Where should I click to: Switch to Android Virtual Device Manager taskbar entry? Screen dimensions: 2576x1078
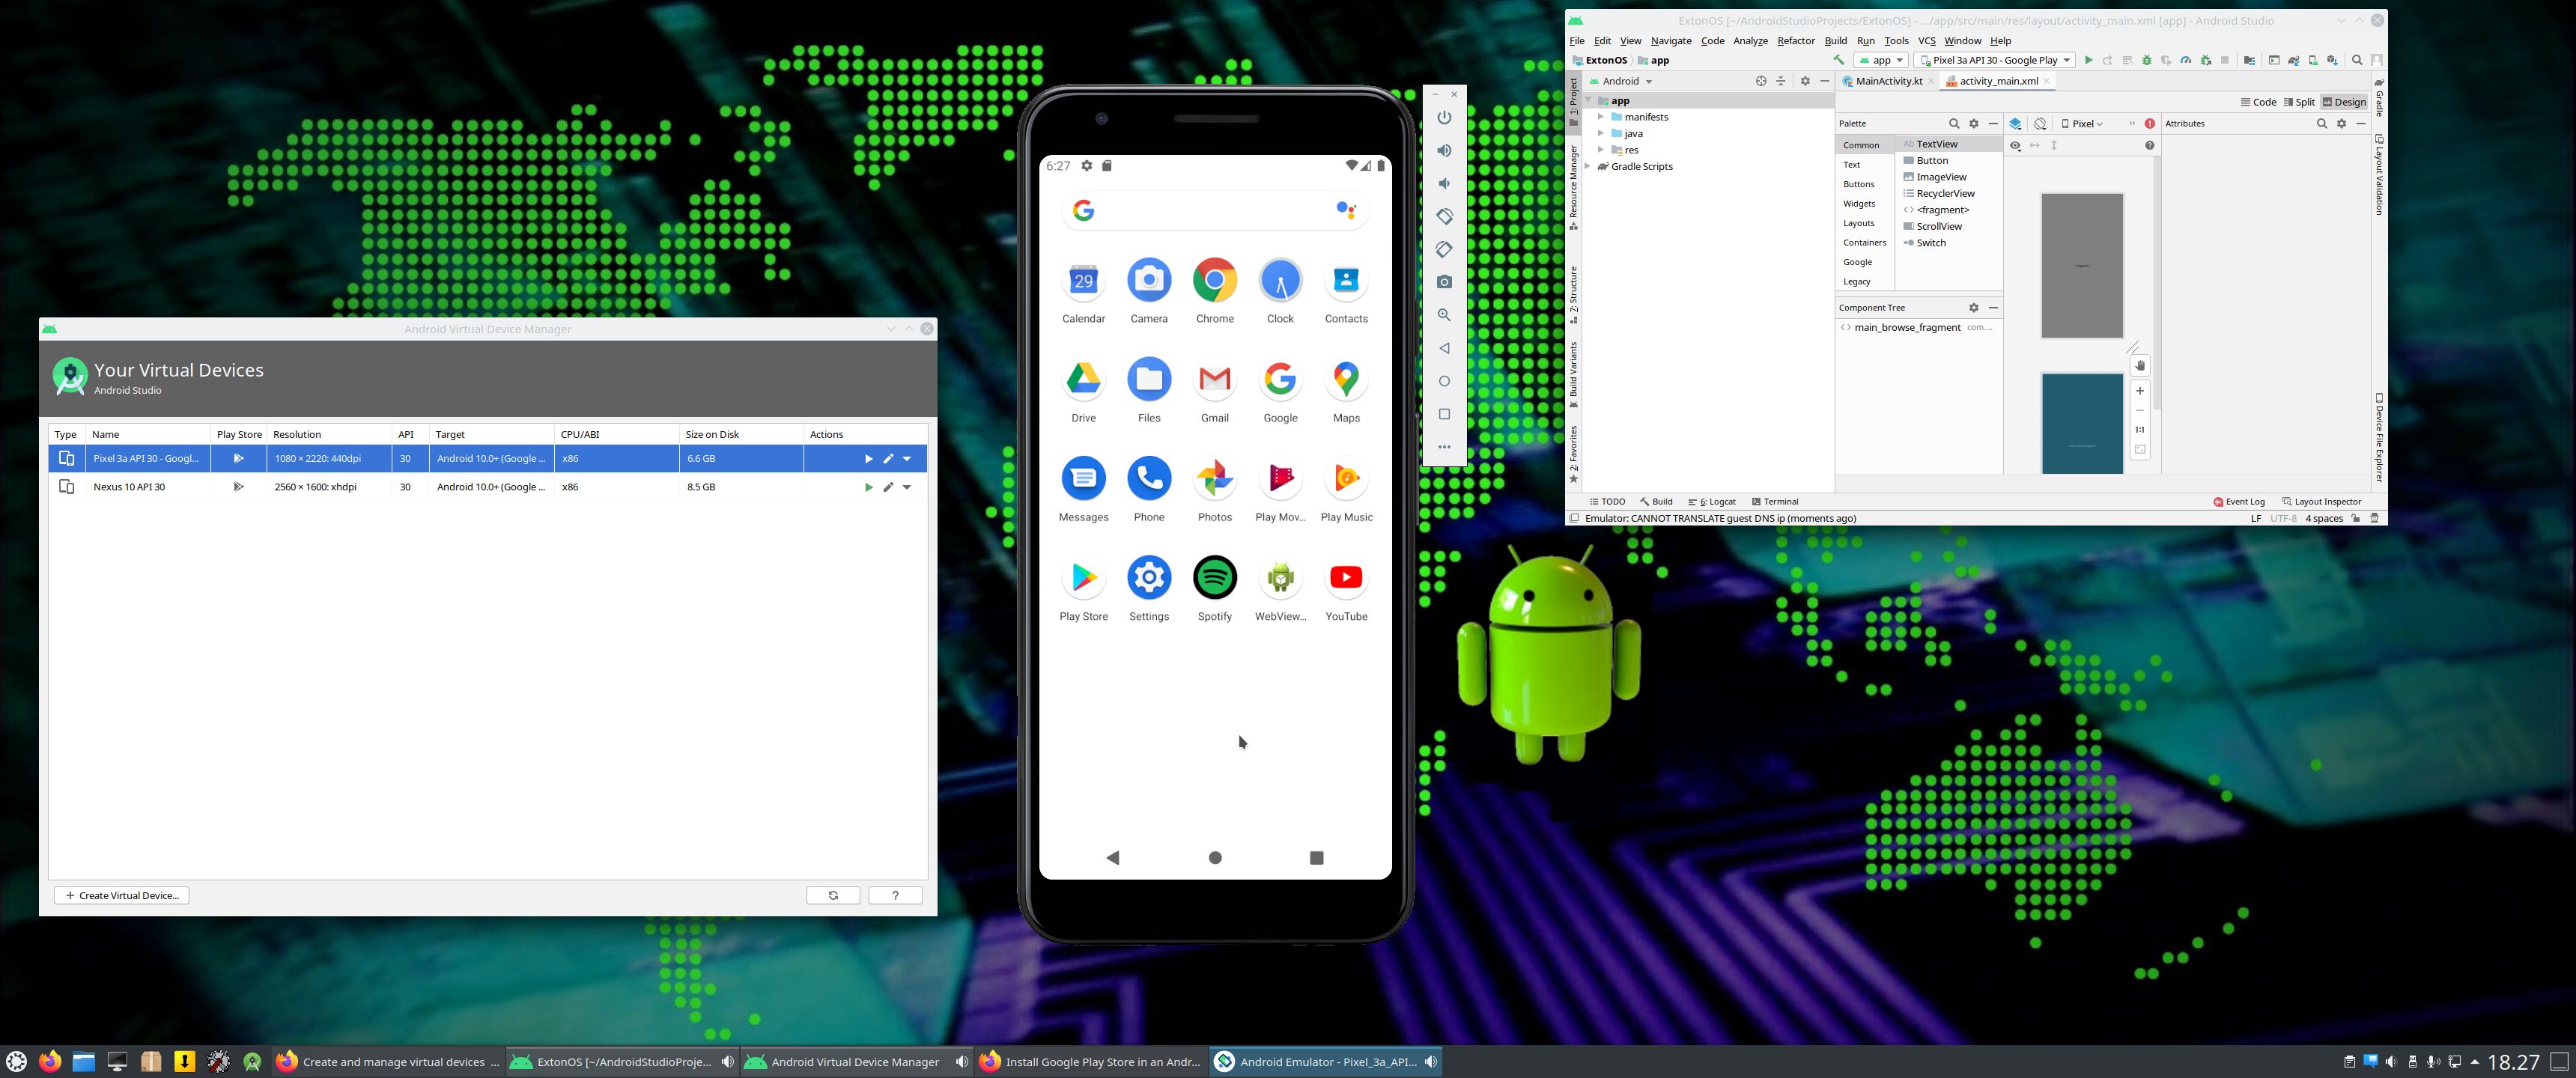tap(856, 1062)
